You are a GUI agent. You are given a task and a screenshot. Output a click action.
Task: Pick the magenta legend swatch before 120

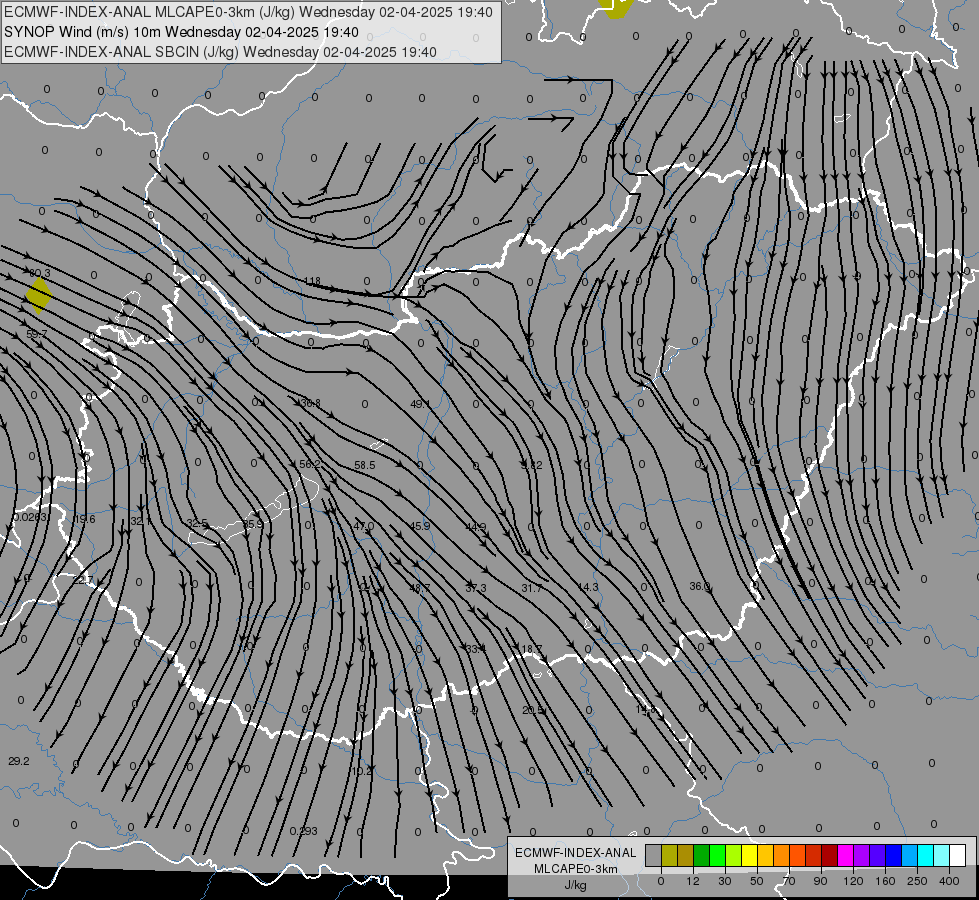point(845,856)
